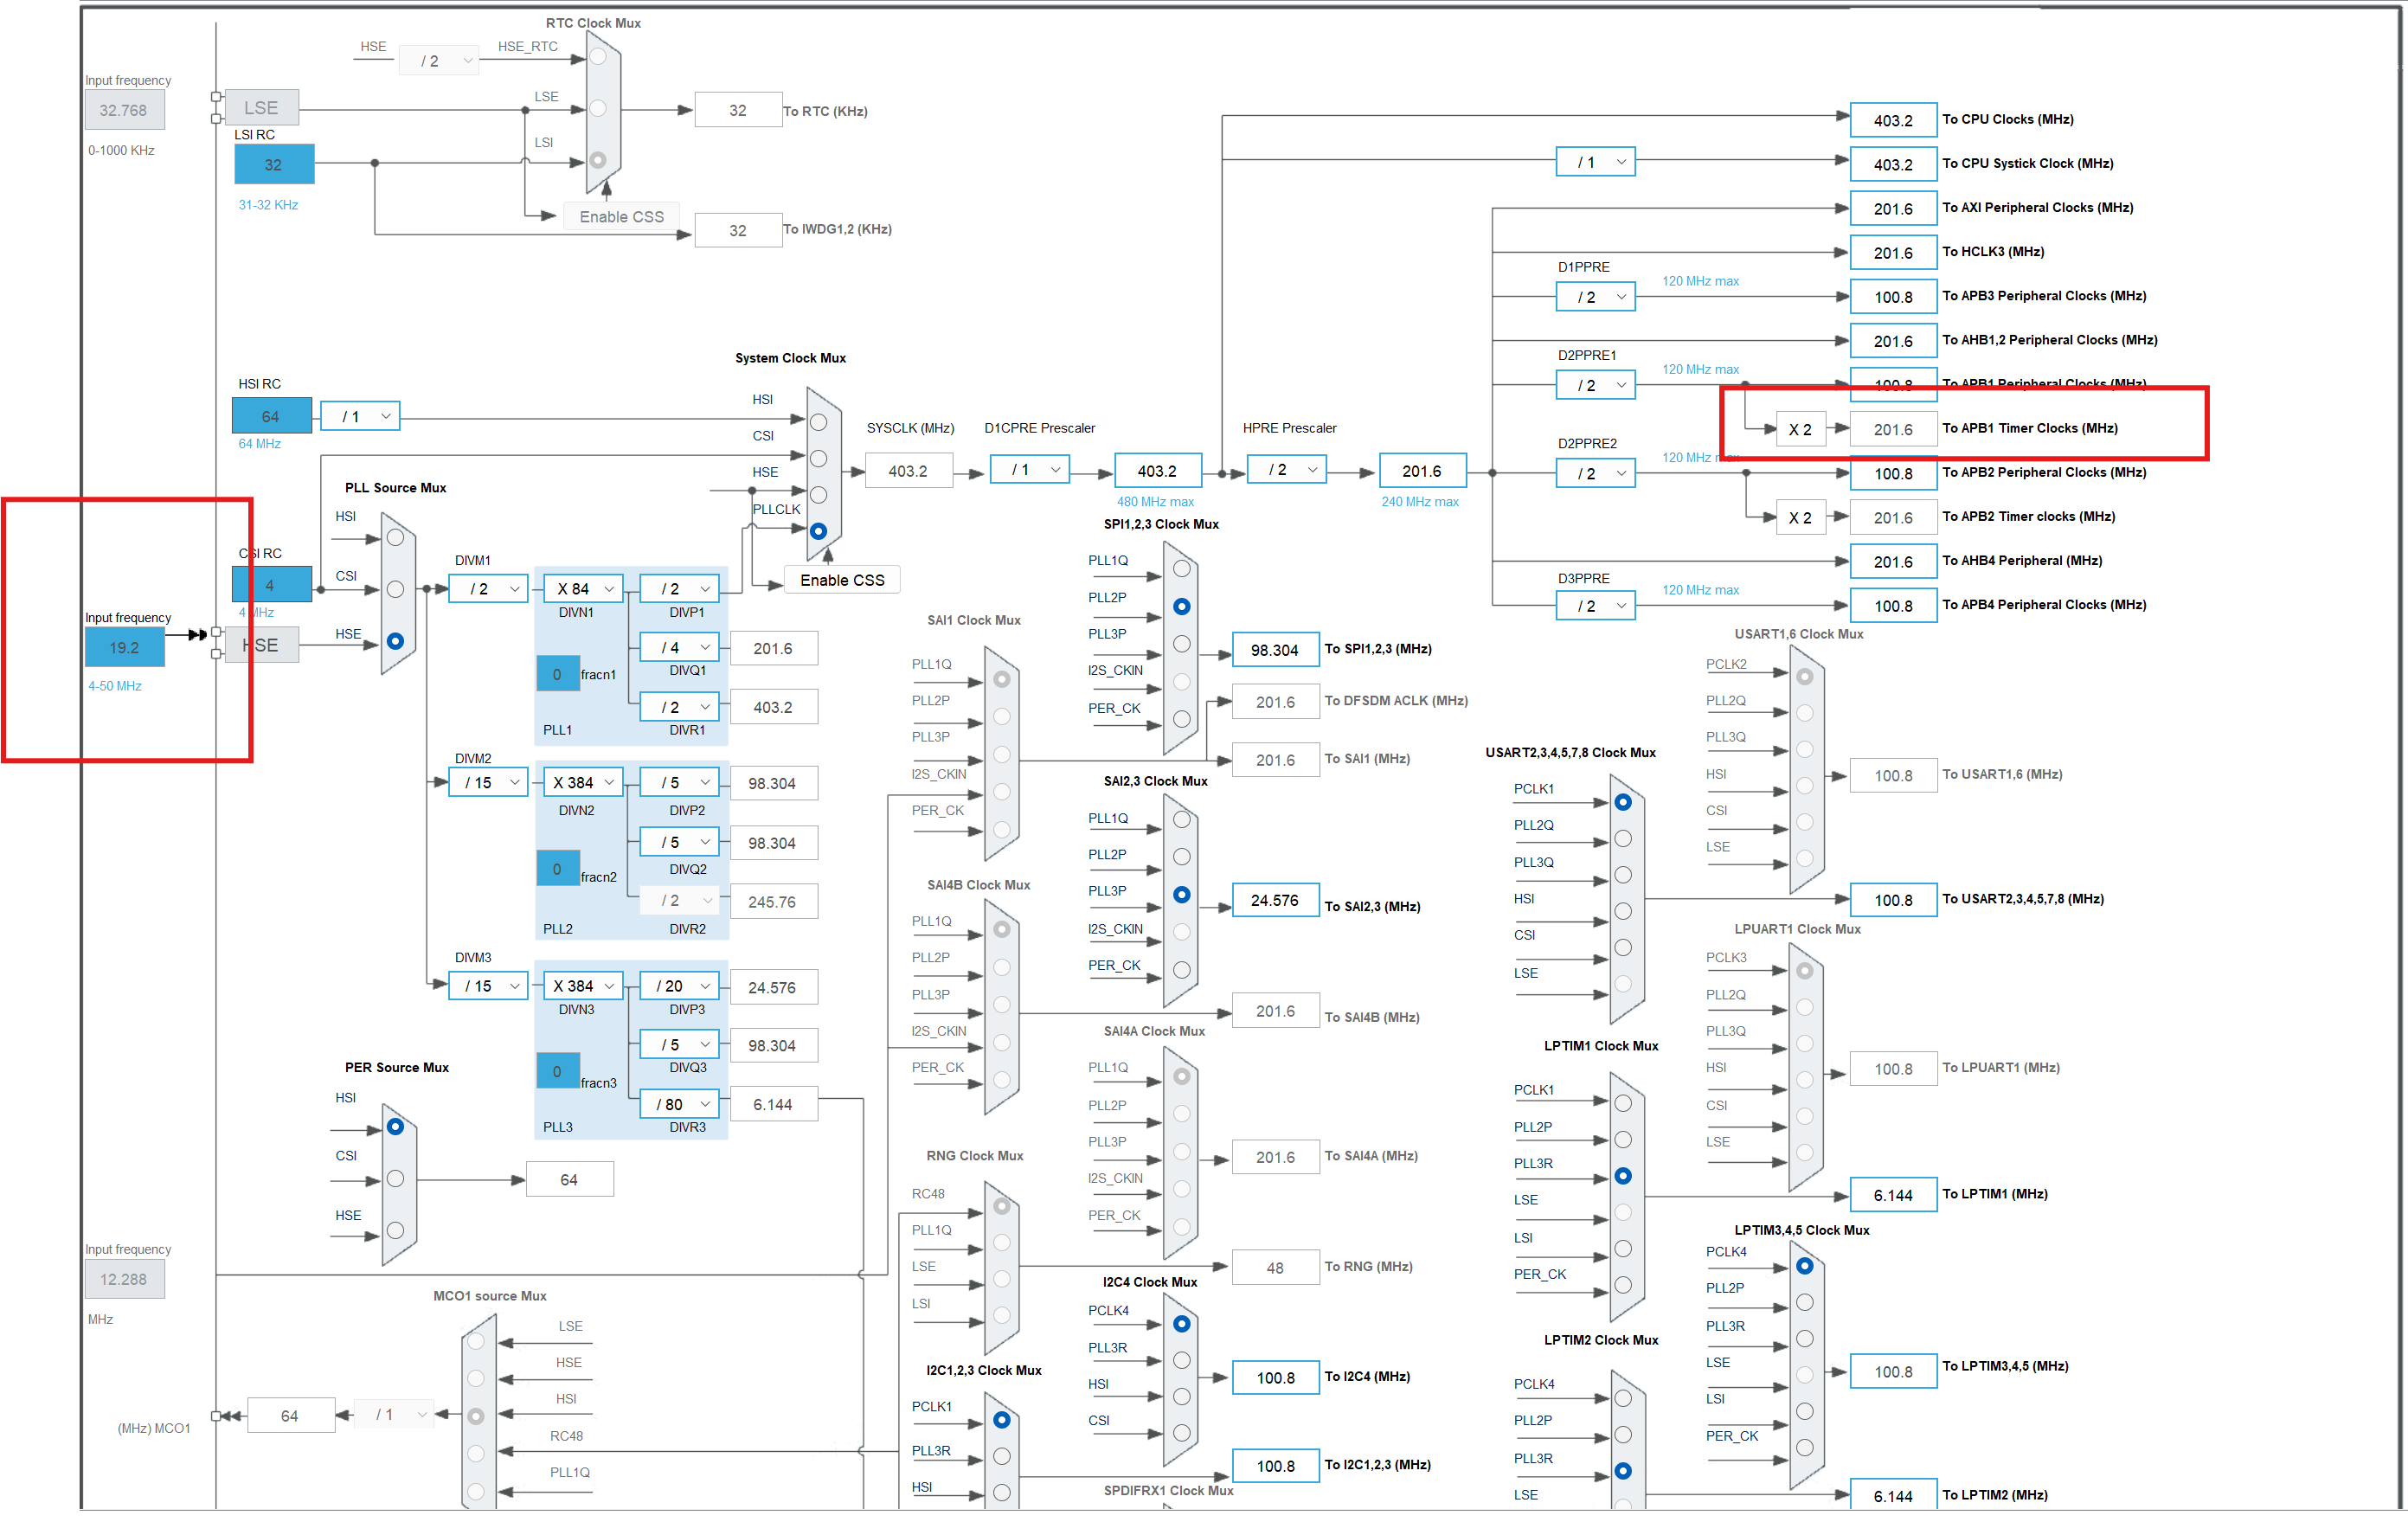Open the DIVN1 X 84 multiplier dropdown
This screenshot has height=1522, width=2408.
pyautogui.click(x=582, y=588)
